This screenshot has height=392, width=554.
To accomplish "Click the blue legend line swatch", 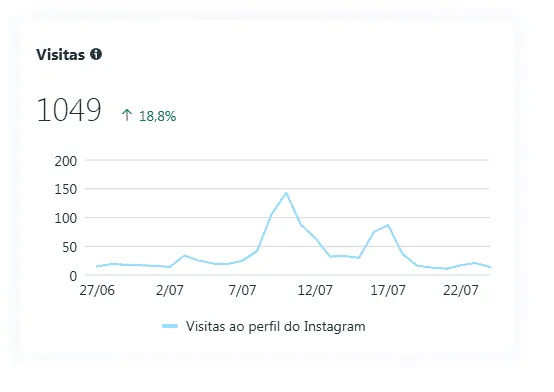I will tap(170, 326).
